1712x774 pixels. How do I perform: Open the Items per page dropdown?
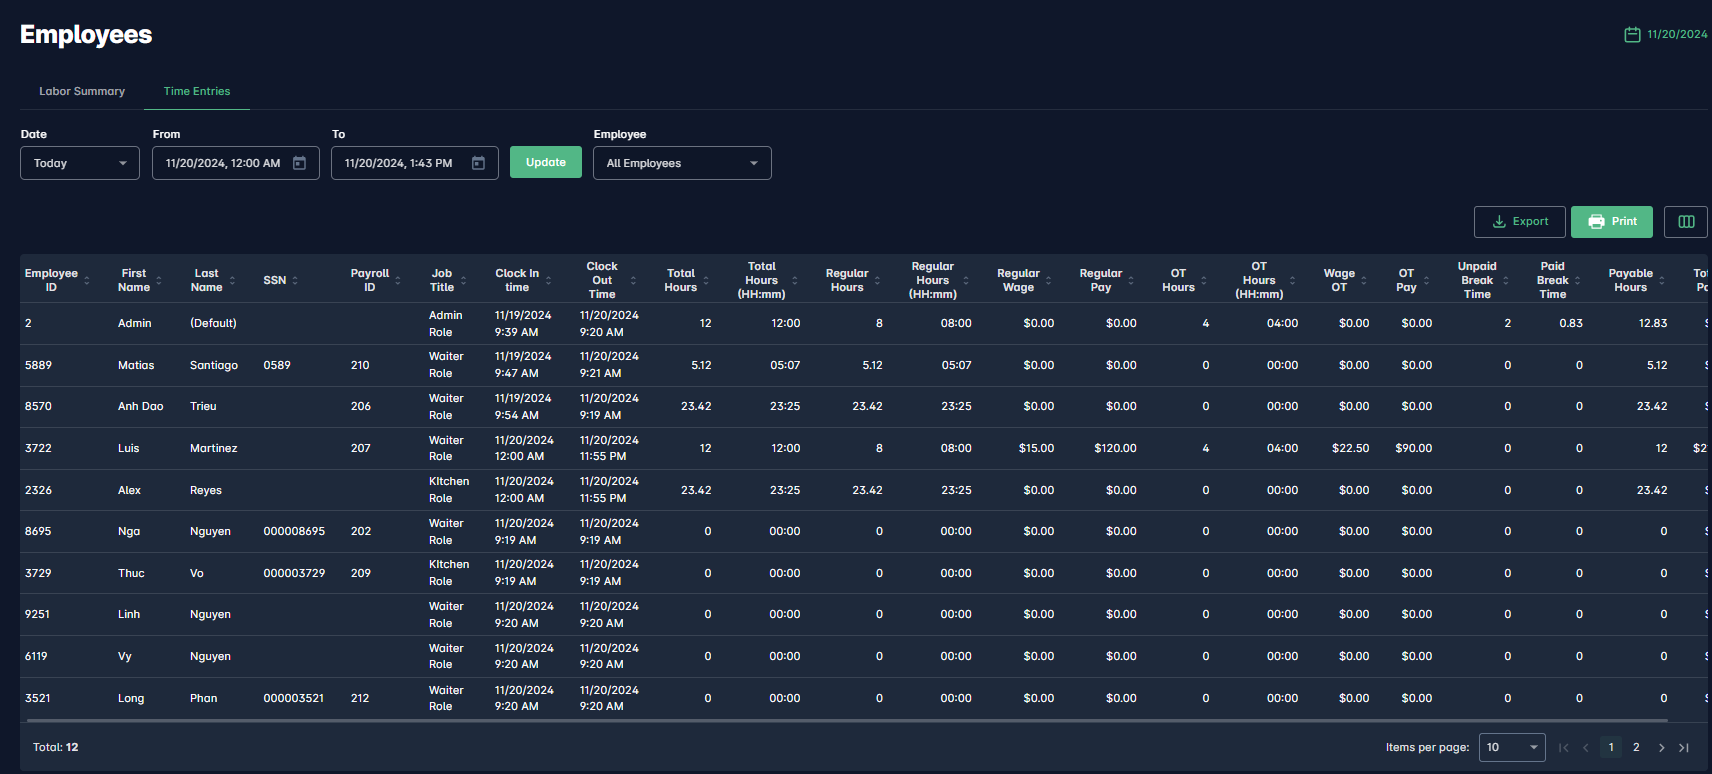(x=1511, y=748)
